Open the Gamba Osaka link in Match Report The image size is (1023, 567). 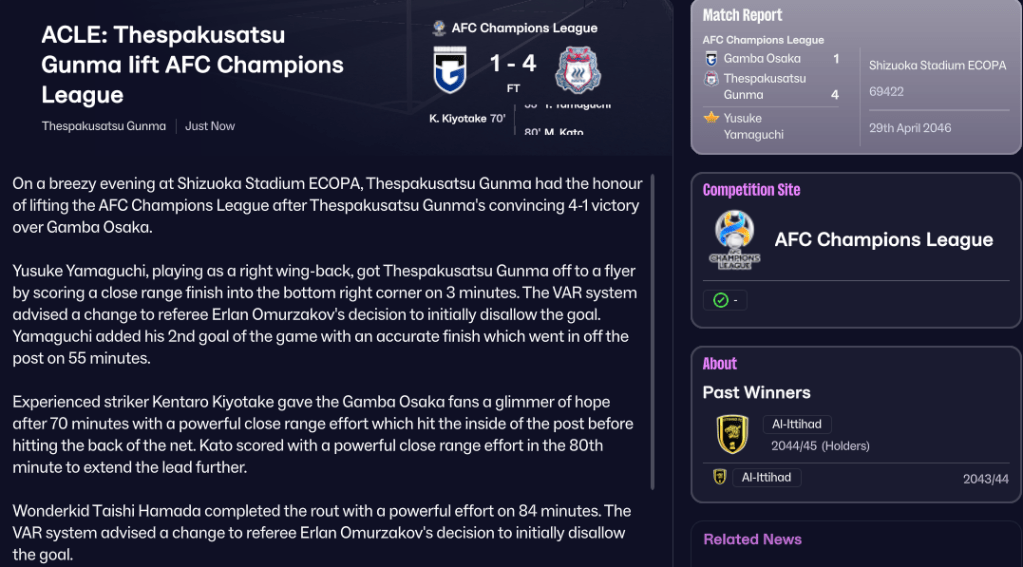pos(762,59)
